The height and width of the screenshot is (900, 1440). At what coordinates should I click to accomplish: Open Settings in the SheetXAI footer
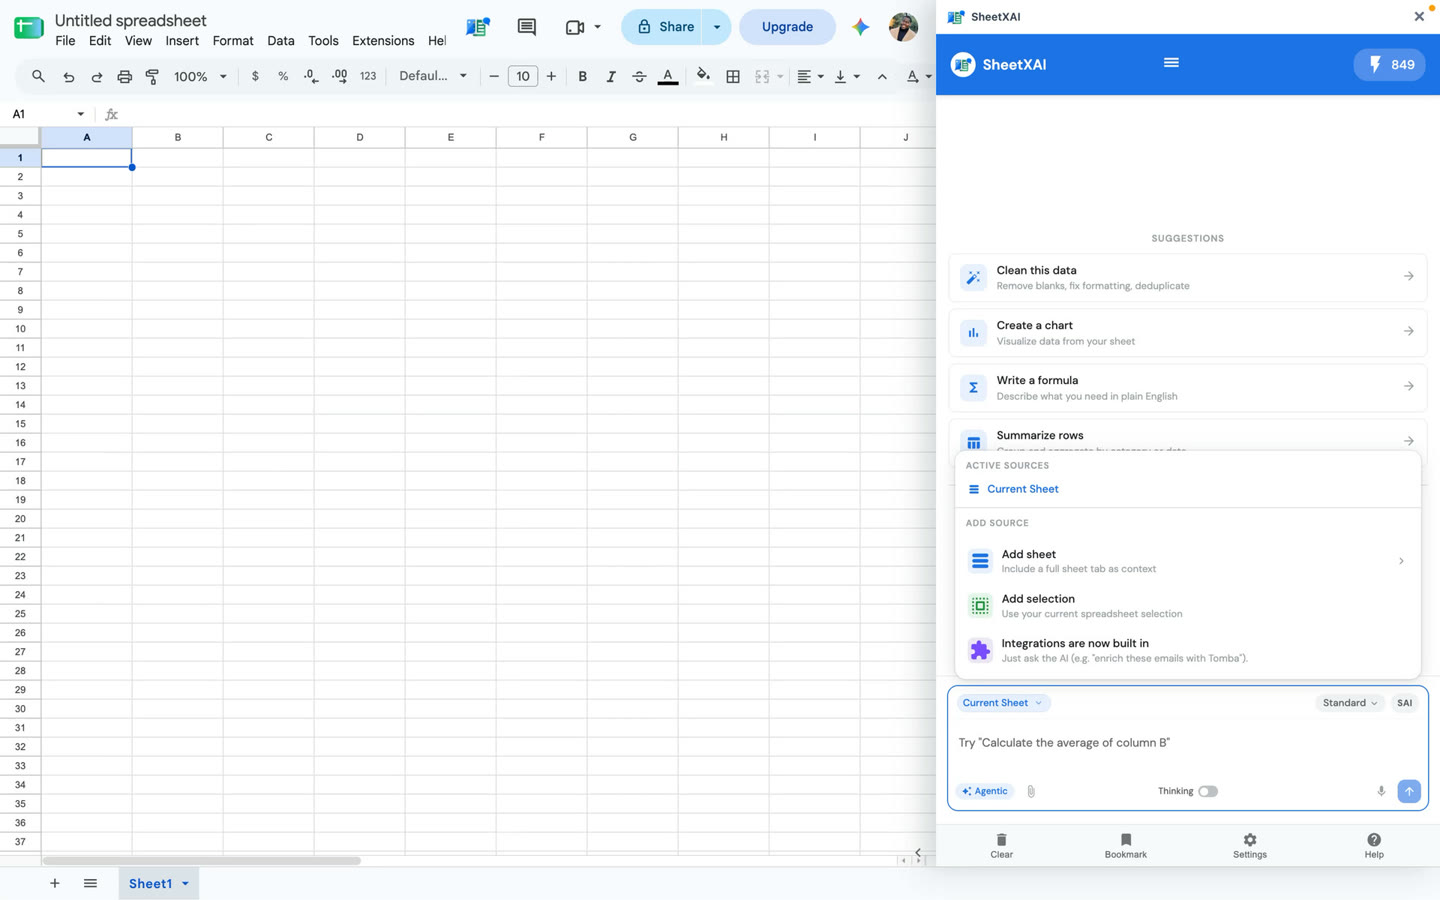tap(1249, 845)
